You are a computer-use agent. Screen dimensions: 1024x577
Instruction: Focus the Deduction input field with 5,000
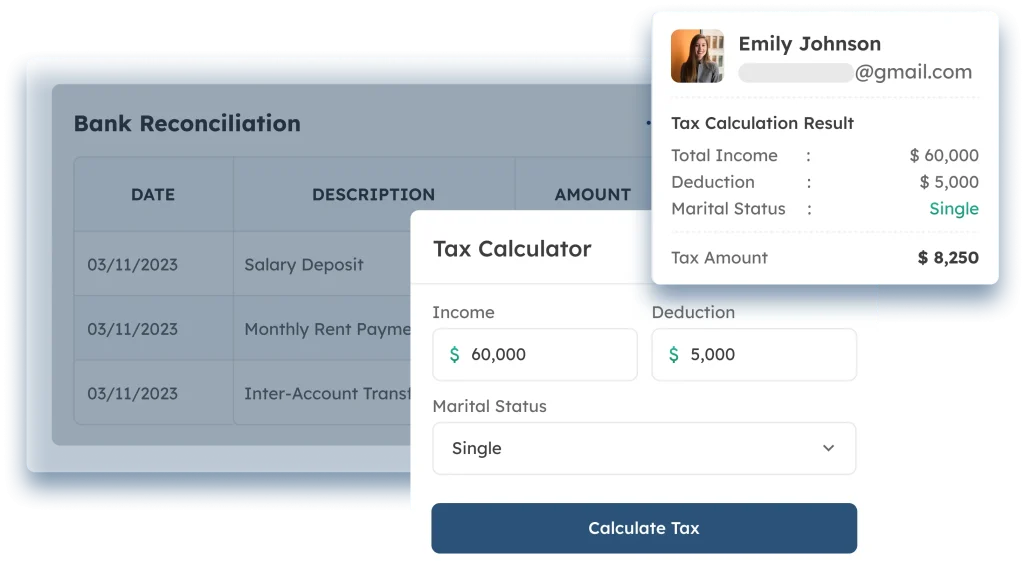pyautogui.click(x=754, y=354)
